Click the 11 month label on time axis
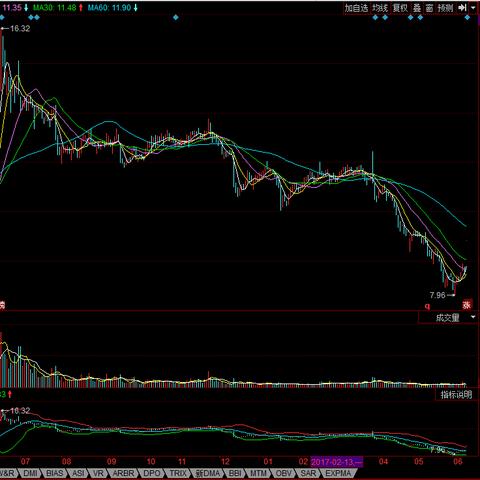The height and width of the screenshot is (480, 480). 182,462
